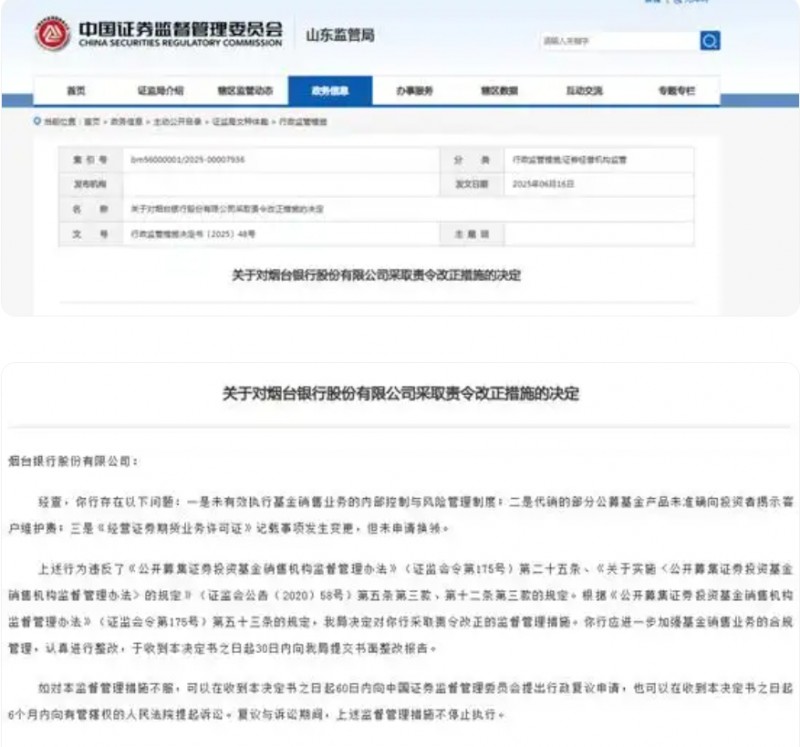Select highlighted 政务信息 tab in navigation bar

click(330, 91)
